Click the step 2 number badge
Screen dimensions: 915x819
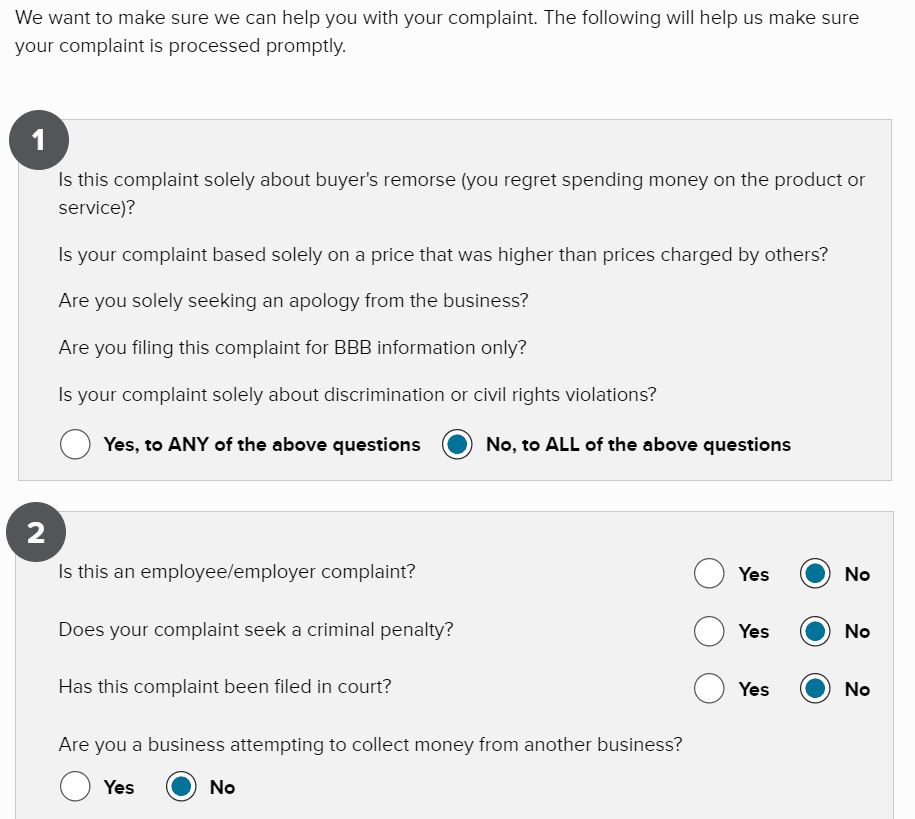(36, 531)
